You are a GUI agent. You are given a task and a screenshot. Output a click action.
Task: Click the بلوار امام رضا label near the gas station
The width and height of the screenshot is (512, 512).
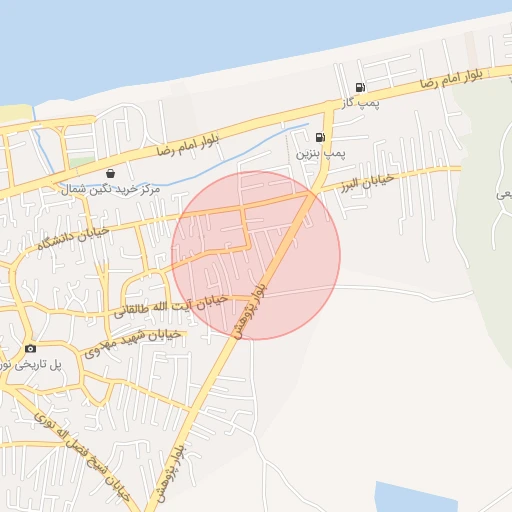(x=451, y=80)
